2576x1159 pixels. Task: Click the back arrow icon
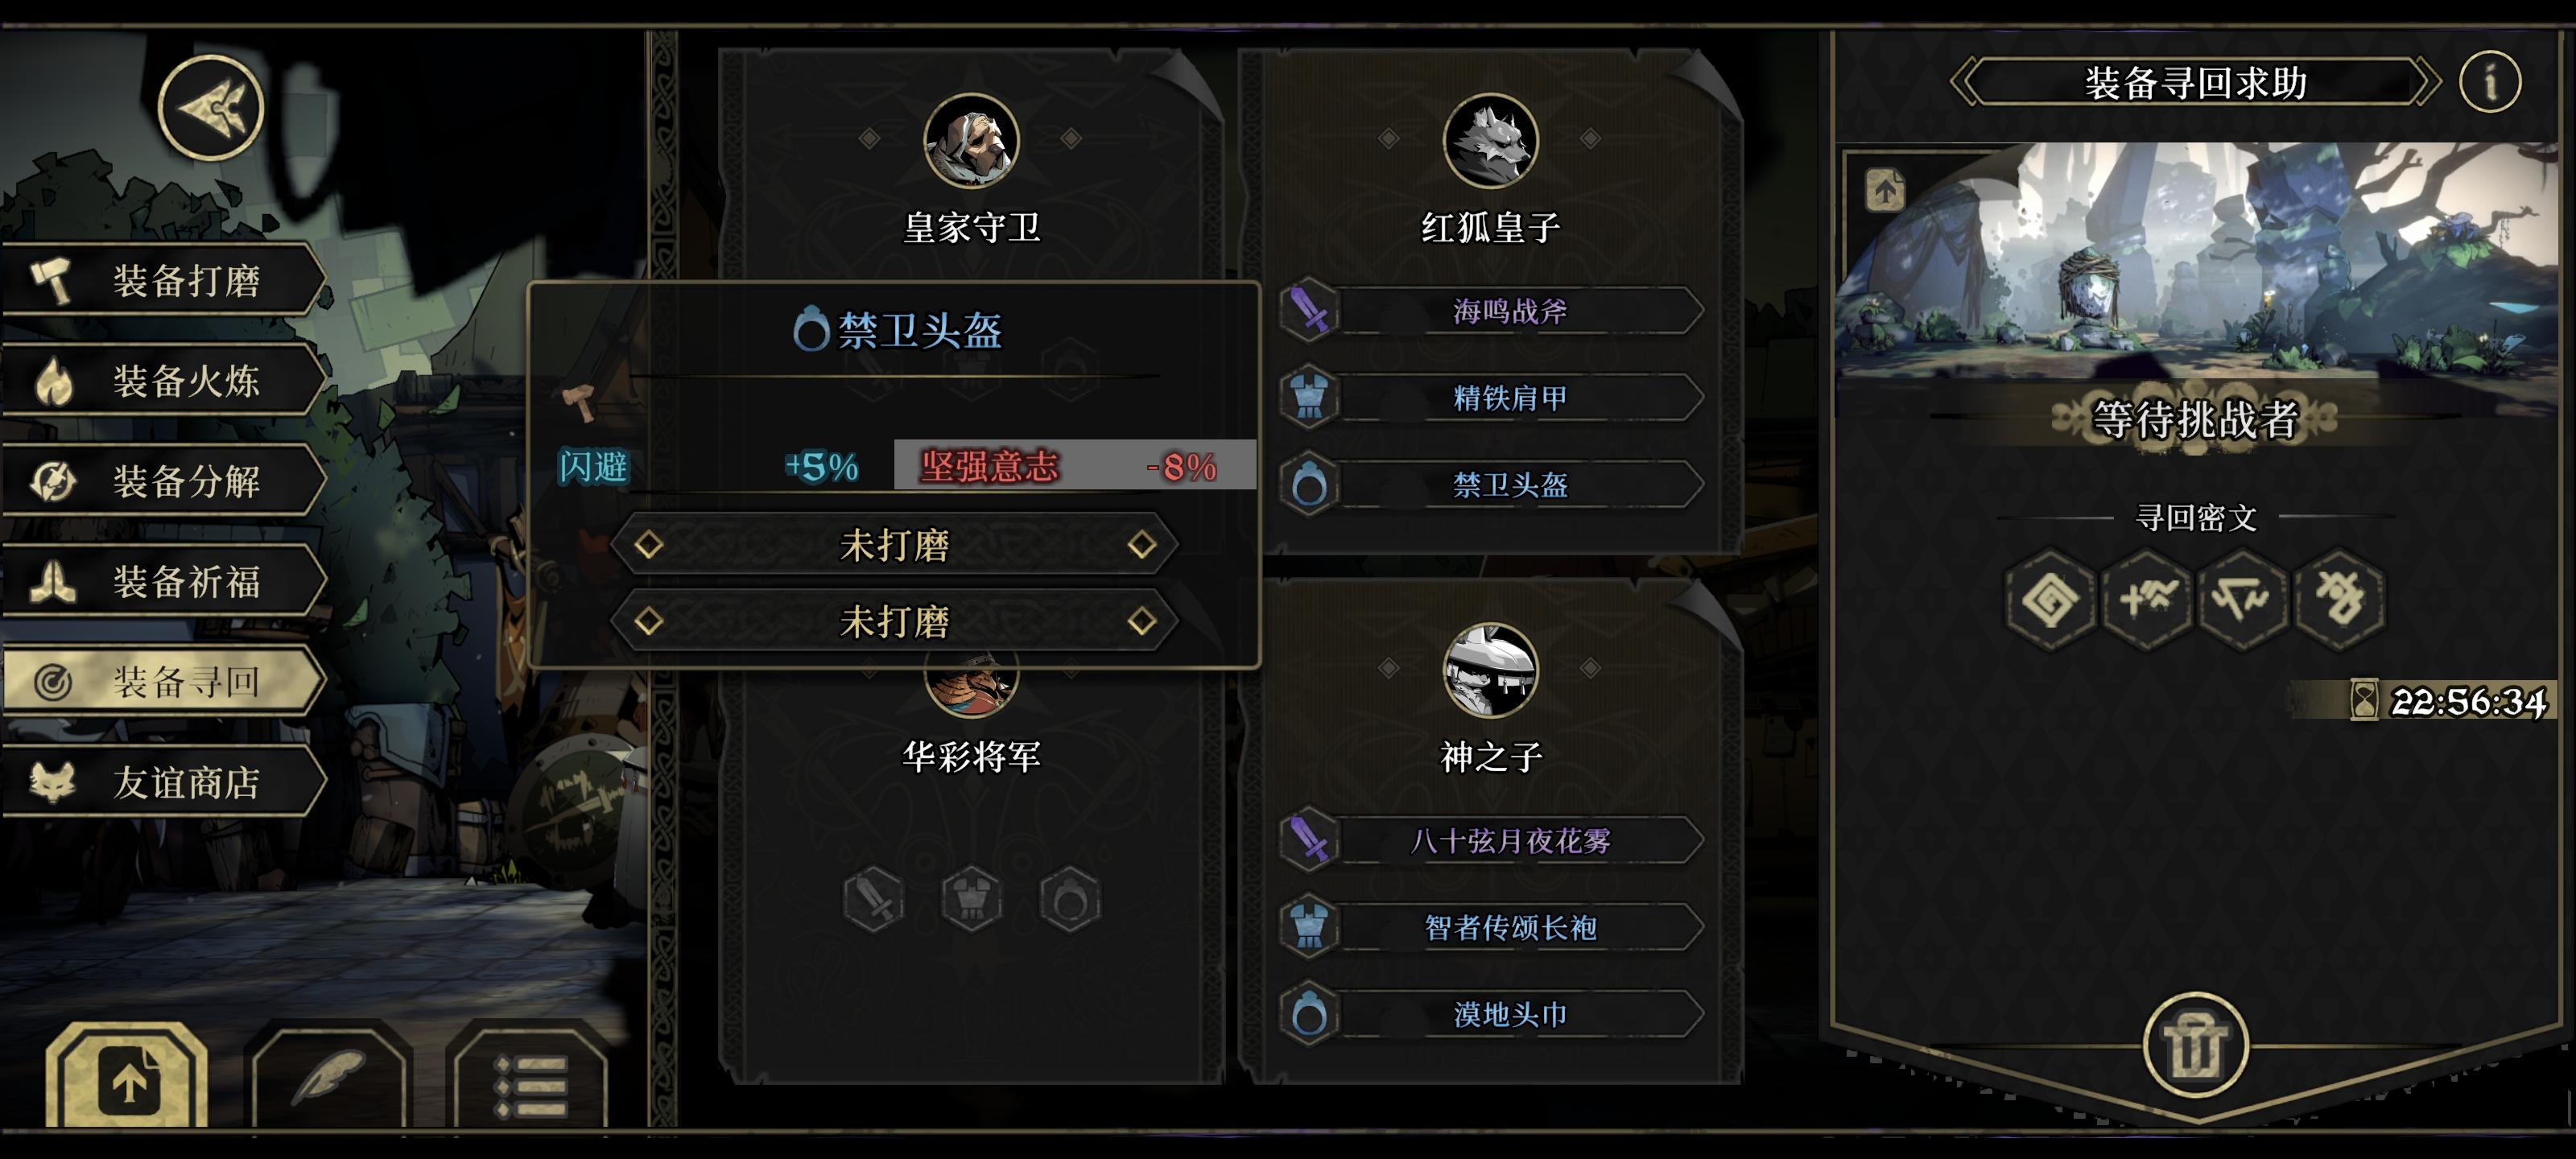(211, 108)
